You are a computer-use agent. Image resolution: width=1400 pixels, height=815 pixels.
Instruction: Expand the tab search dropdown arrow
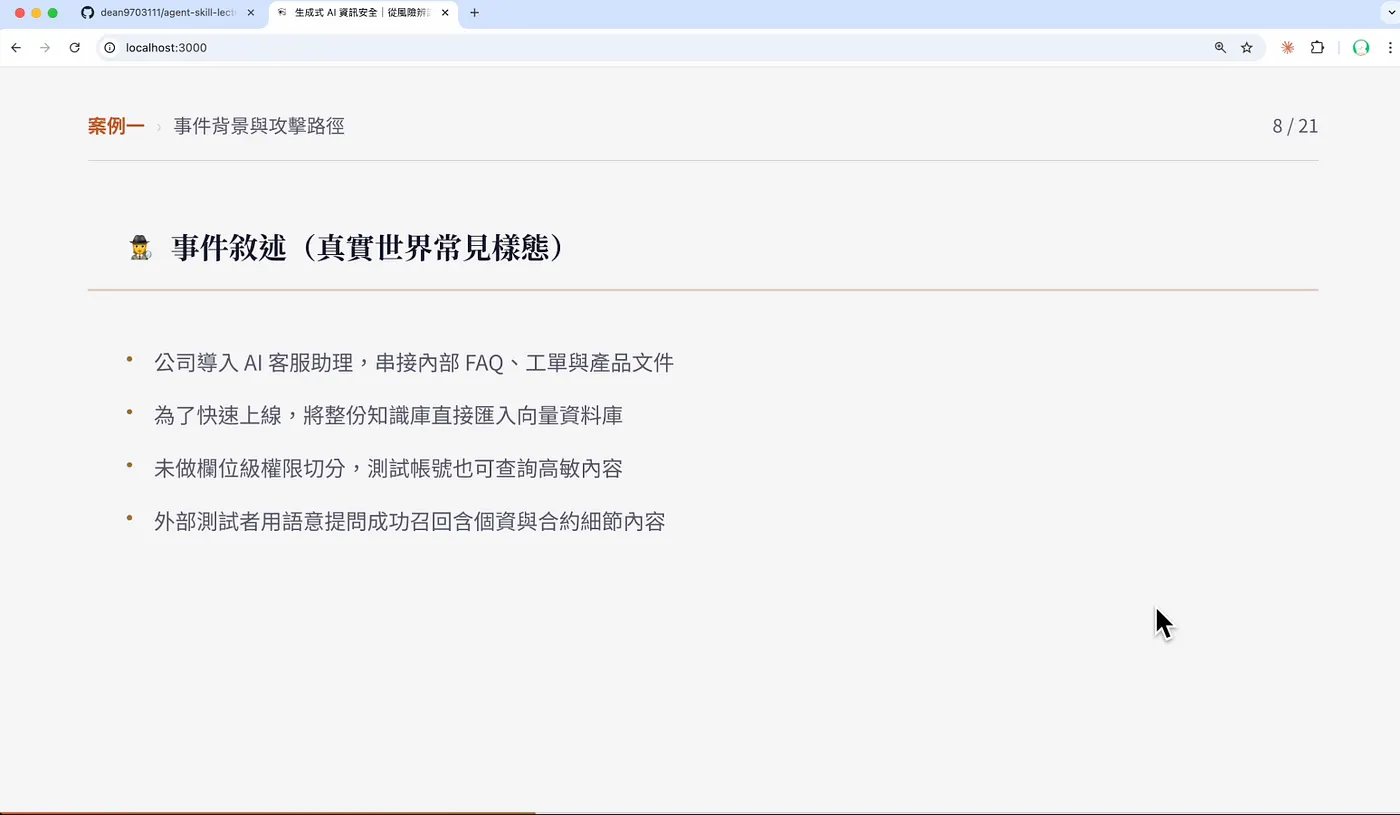tap(1389, 13)
